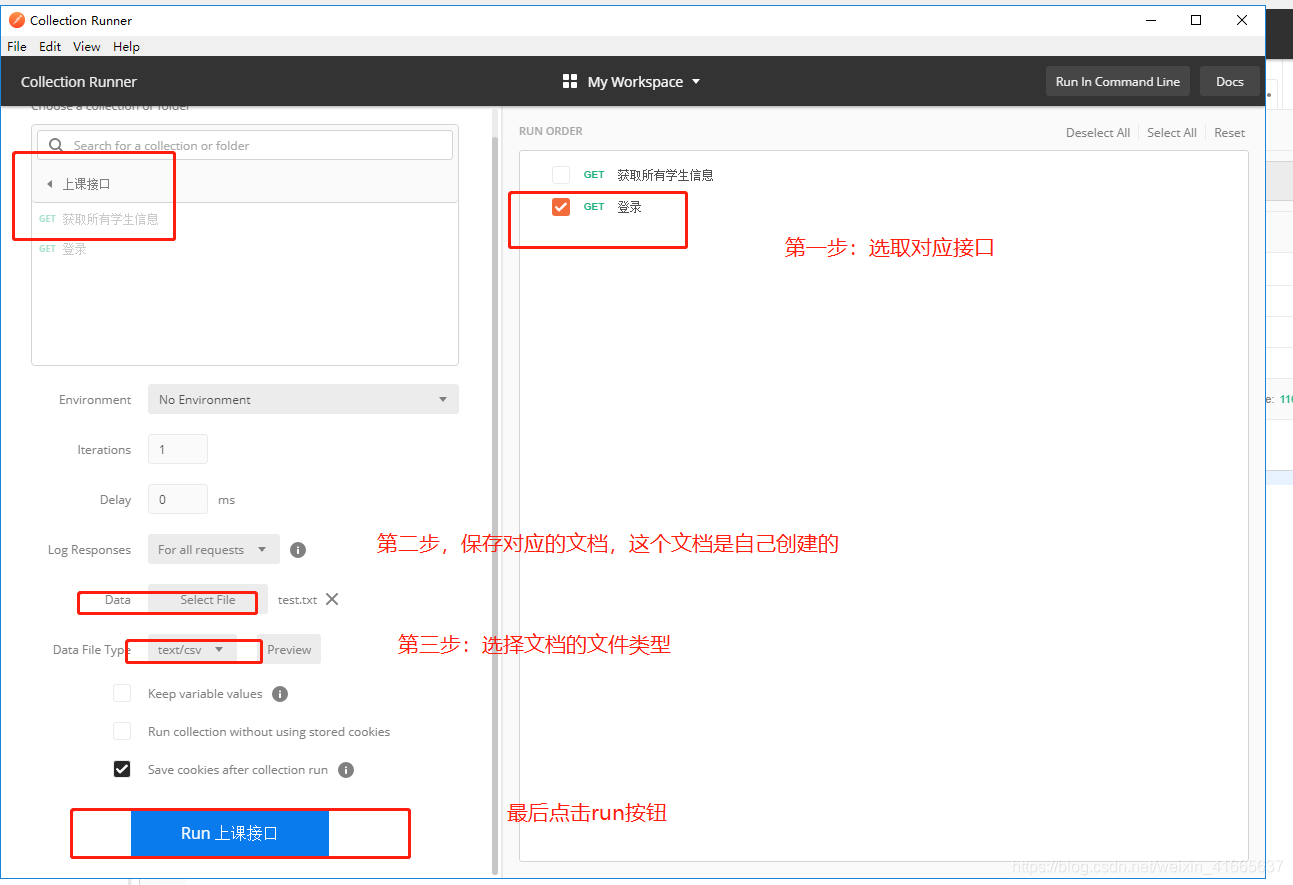Go back using arrow beside 上课接口
1293x885 pixels.
[50, 184]
